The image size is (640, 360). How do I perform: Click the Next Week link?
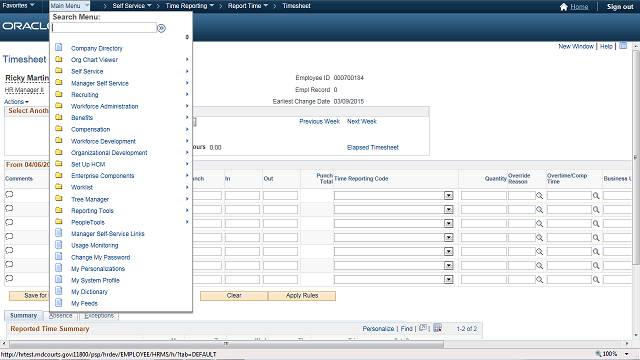tap(362, 121)
